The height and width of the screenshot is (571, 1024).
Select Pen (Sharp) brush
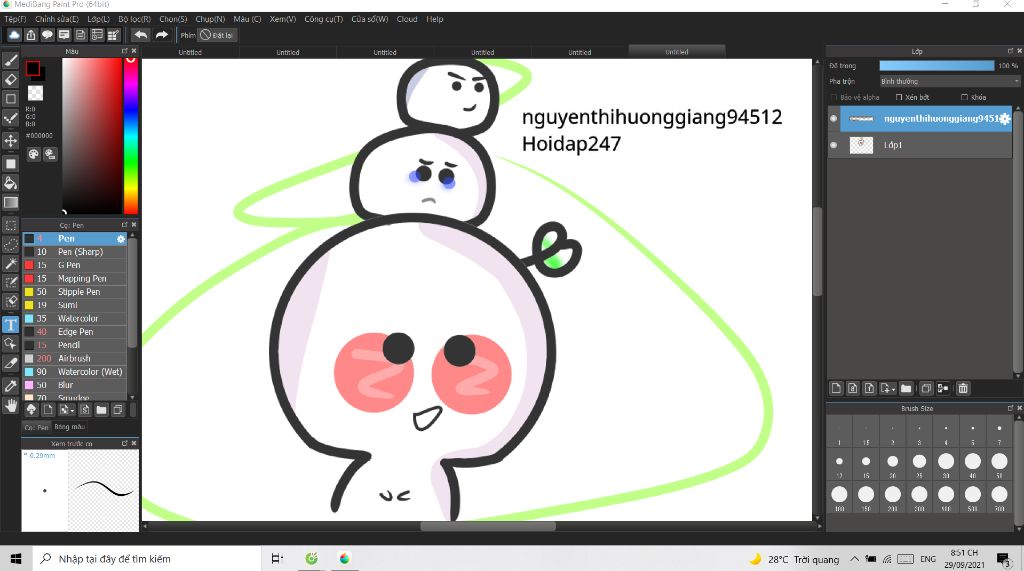click(75, 252)
